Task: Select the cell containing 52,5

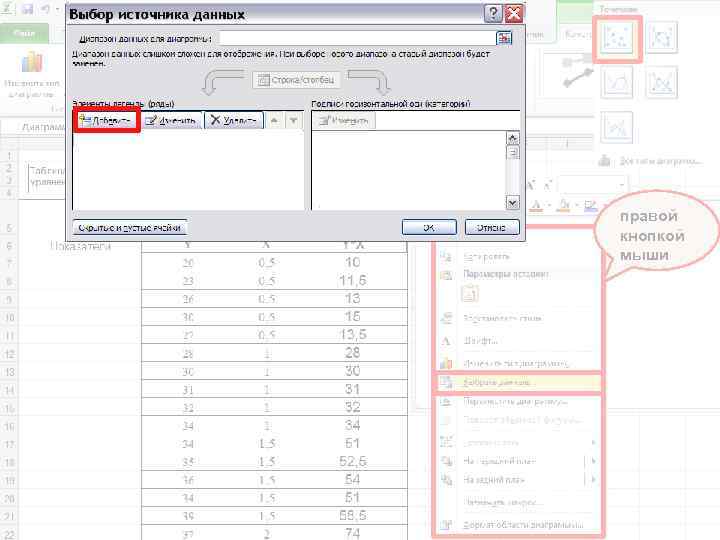Action: pyautogui.click(x=353, y=461)
